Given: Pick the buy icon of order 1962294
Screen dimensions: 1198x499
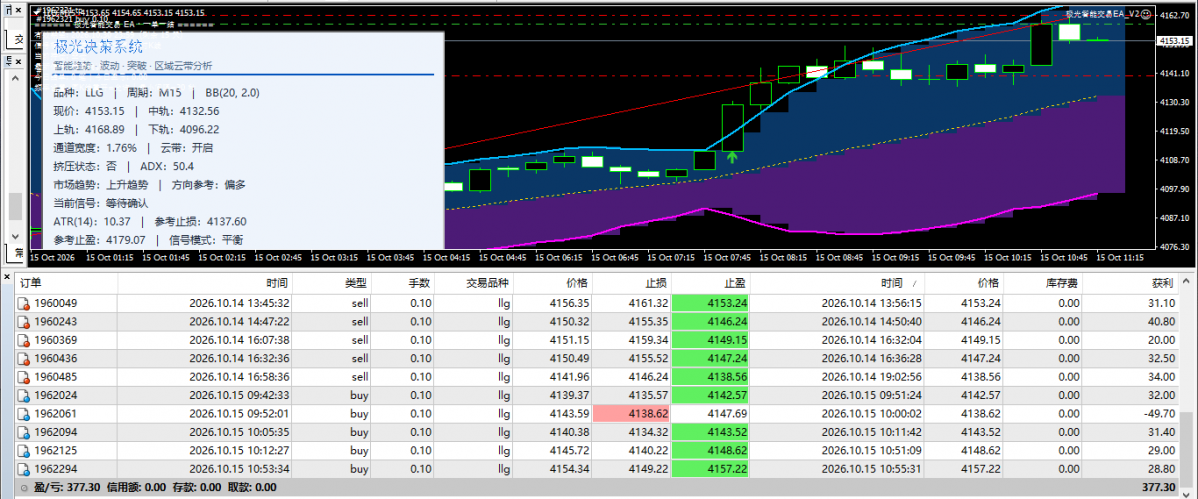Looking at the screenshot, I should (25, 468).
